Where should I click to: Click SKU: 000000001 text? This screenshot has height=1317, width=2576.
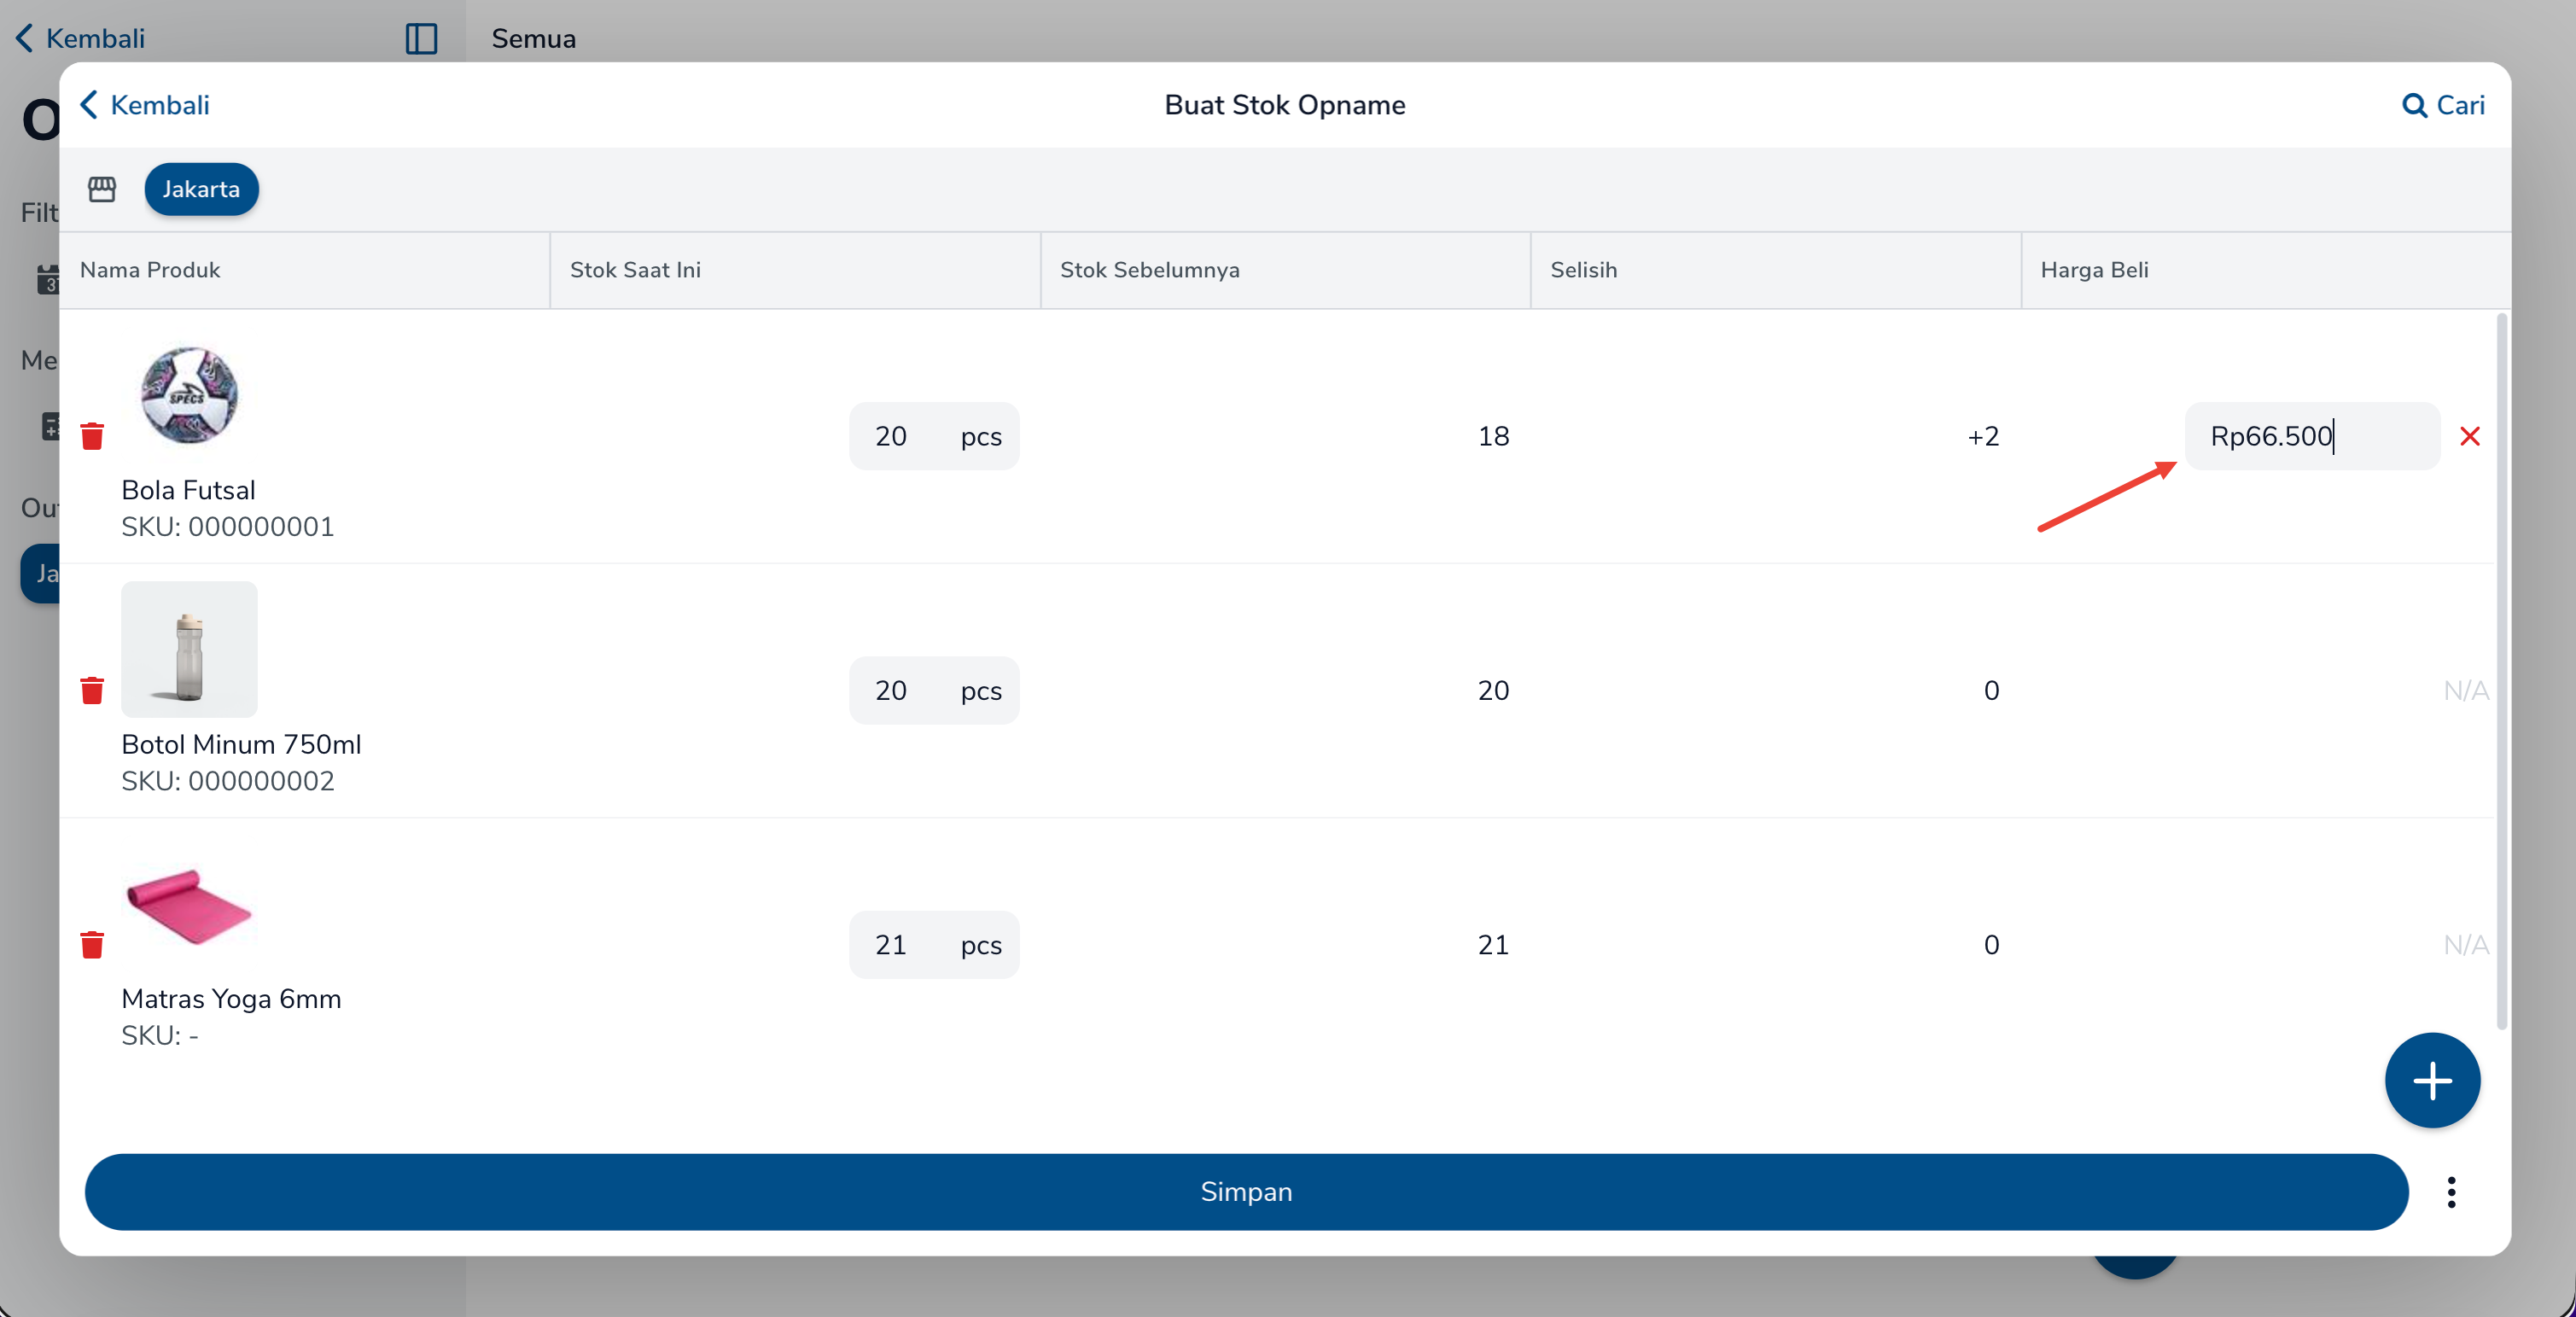tap(228, 527)
